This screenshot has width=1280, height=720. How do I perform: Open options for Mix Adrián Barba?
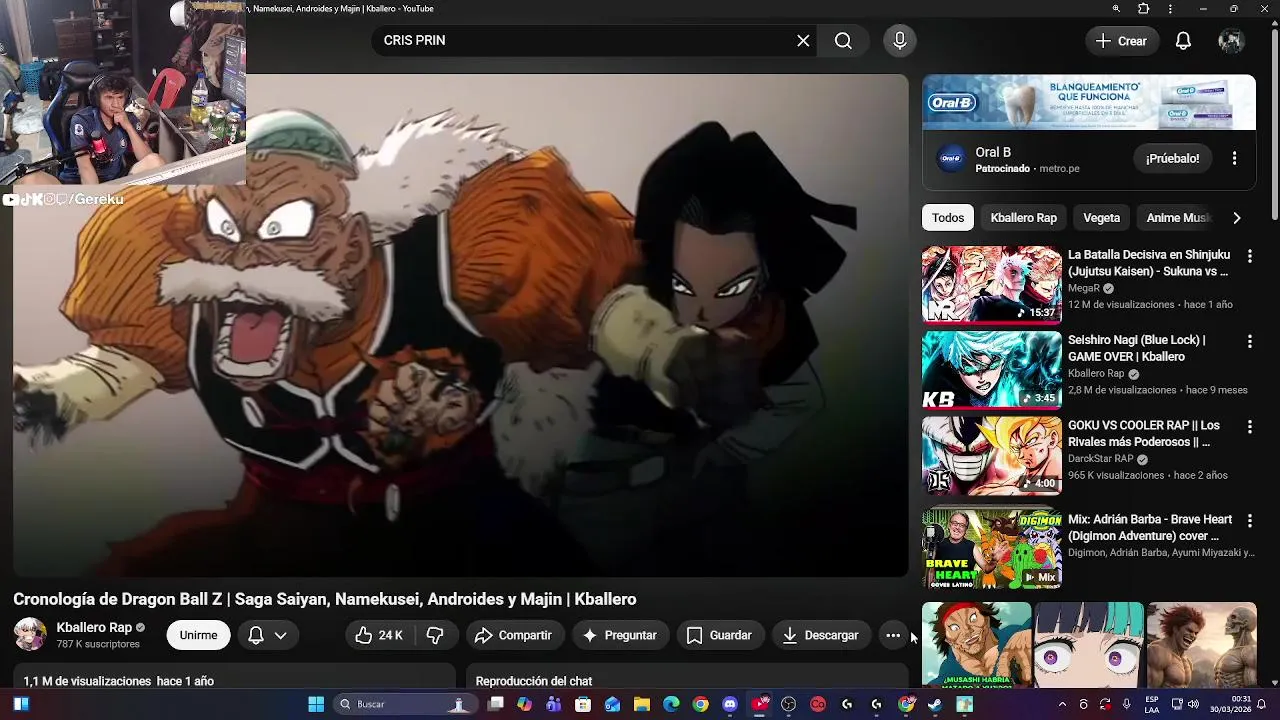1249,521
